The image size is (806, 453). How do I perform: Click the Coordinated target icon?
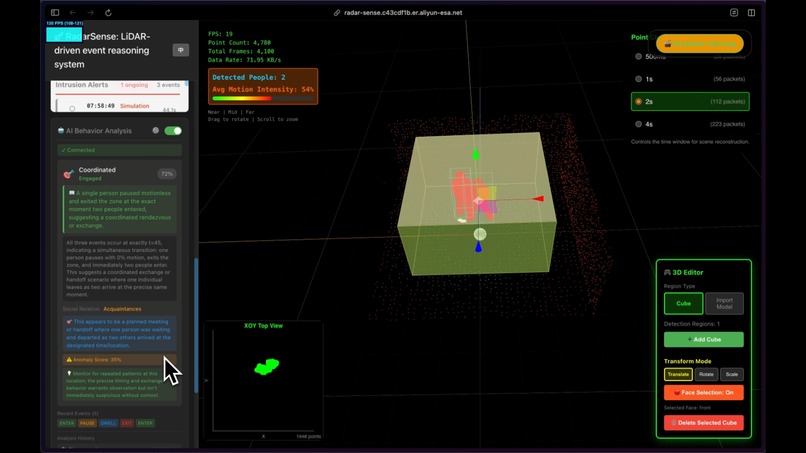tap(68, 174)
